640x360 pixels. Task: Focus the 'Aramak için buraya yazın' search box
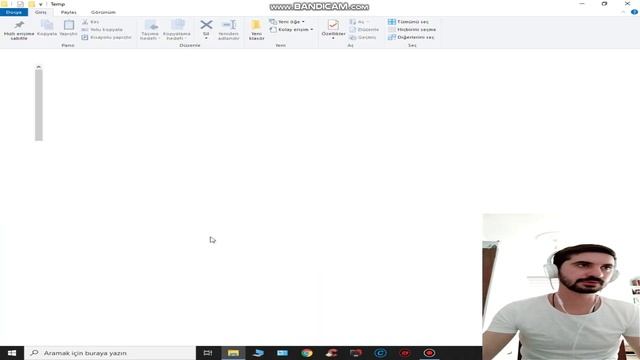point(110,353)
